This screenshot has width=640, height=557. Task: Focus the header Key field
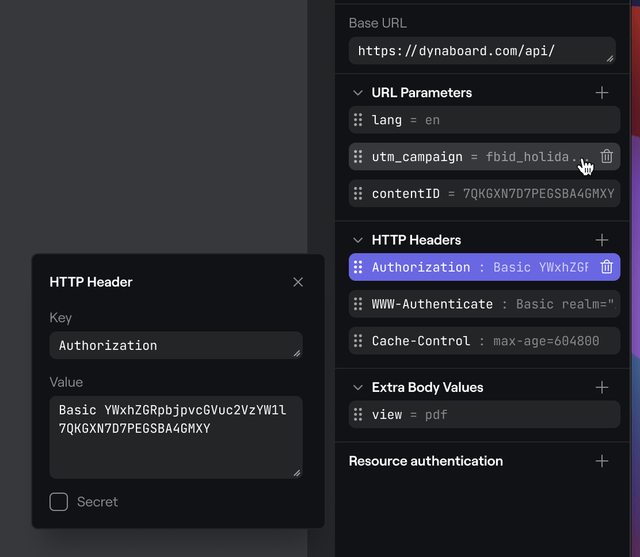(x=175, y=346)
